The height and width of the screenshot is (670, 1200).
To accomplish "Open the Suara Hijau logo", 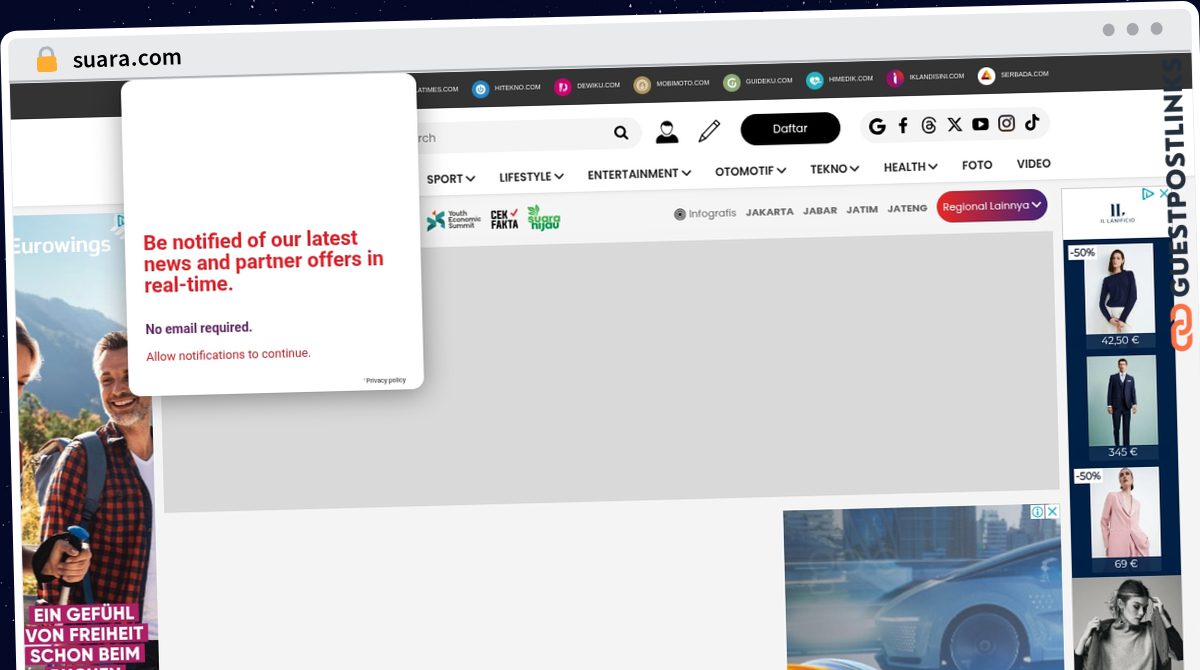I will pos(544,217).
